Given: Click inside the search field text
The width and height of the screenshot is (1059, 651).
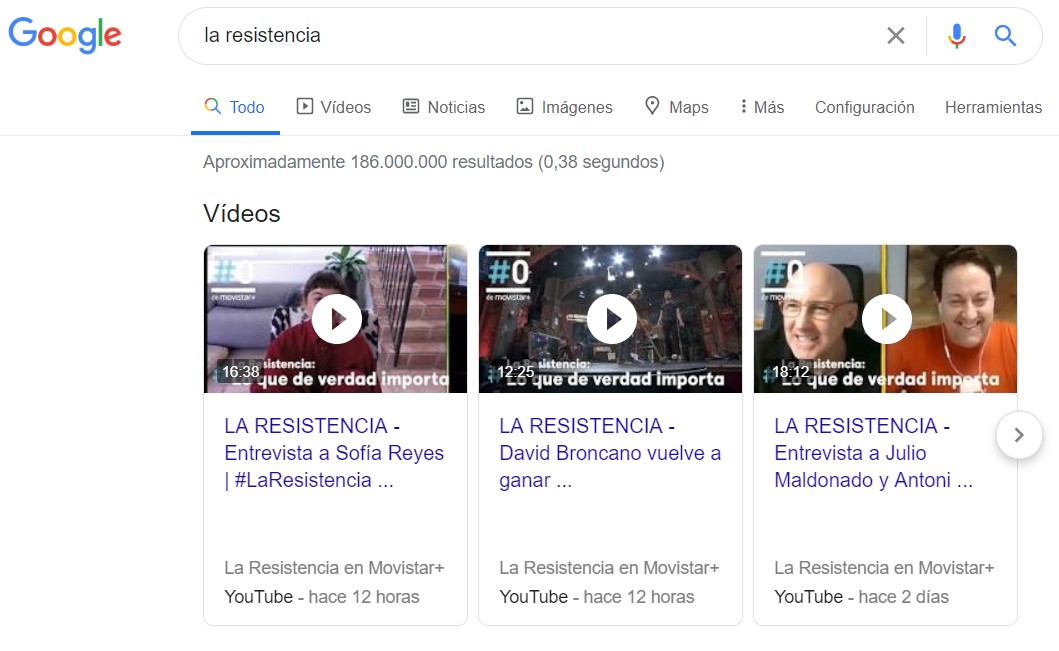Looking at the screenshot, I should click(x=500, y=36).
